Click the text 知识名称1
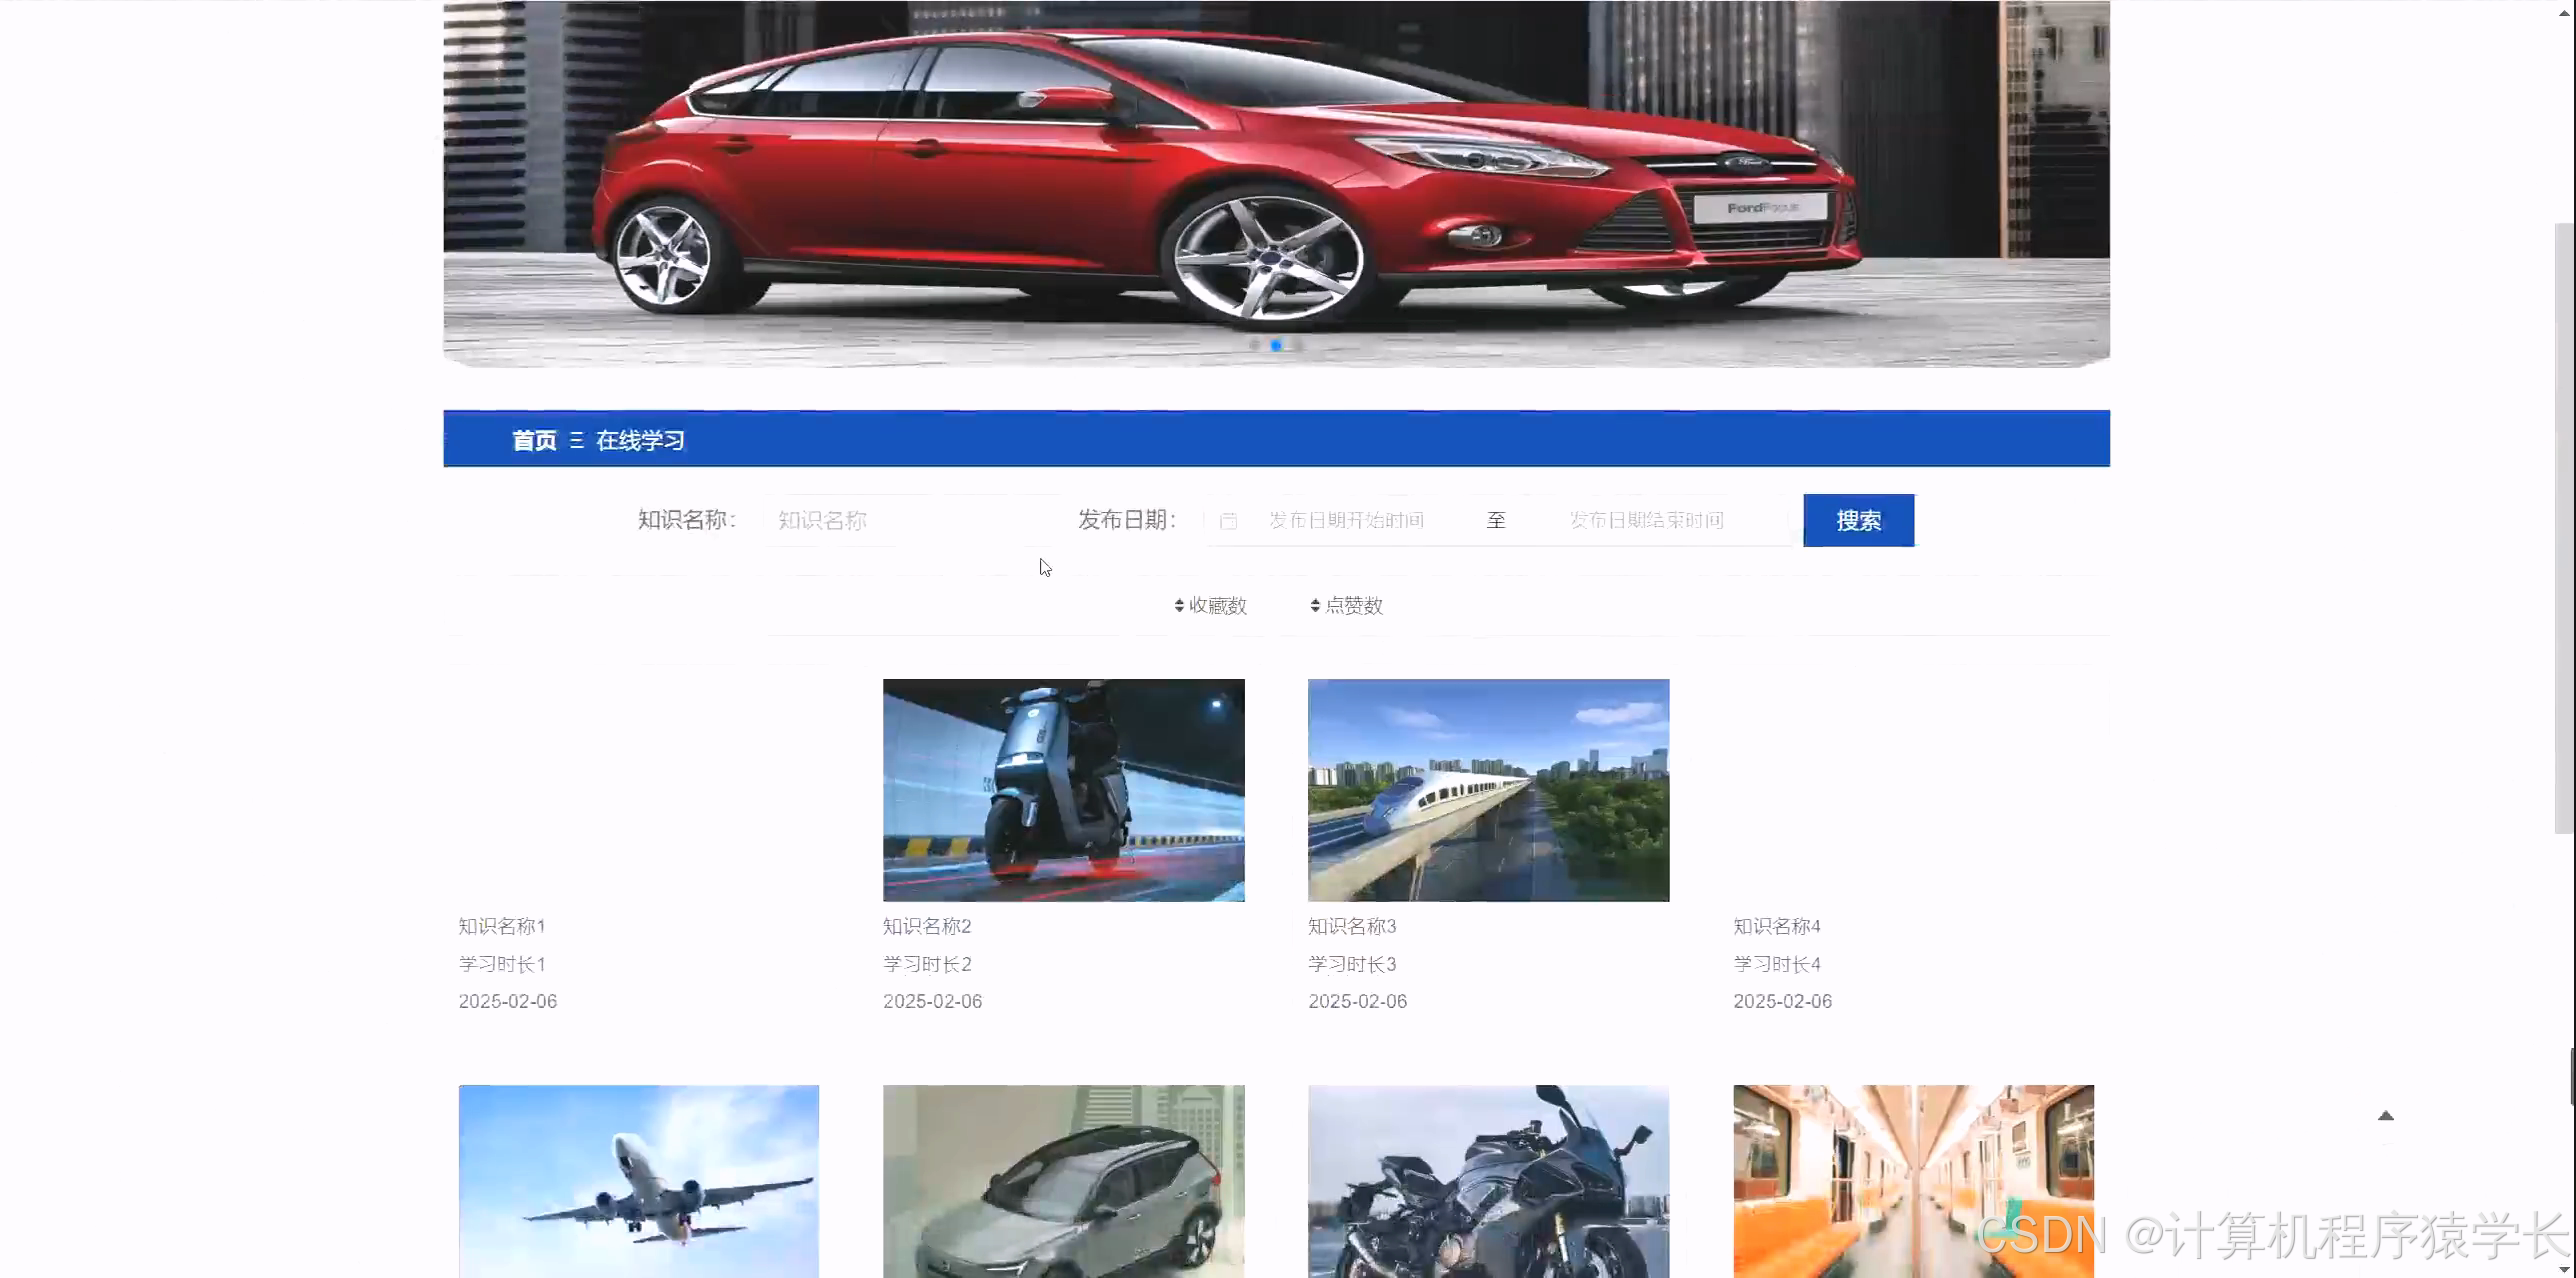The width and height of the screenshot is (2576, 1278). [502, 926]
